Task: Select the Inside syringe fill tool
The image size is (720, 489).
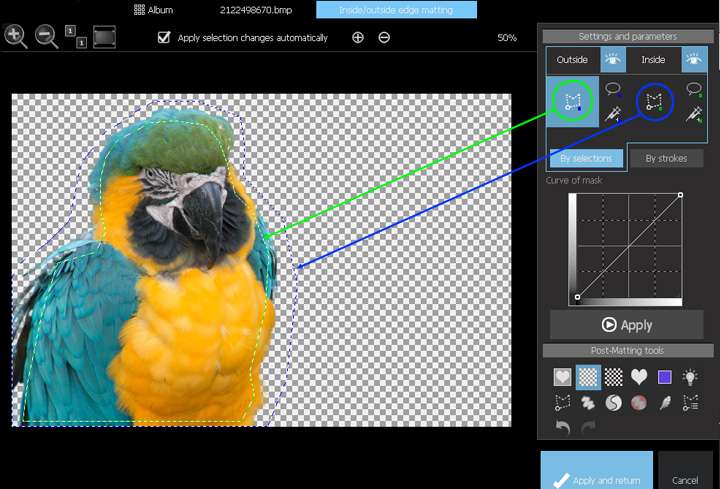Action: point(694,113)
